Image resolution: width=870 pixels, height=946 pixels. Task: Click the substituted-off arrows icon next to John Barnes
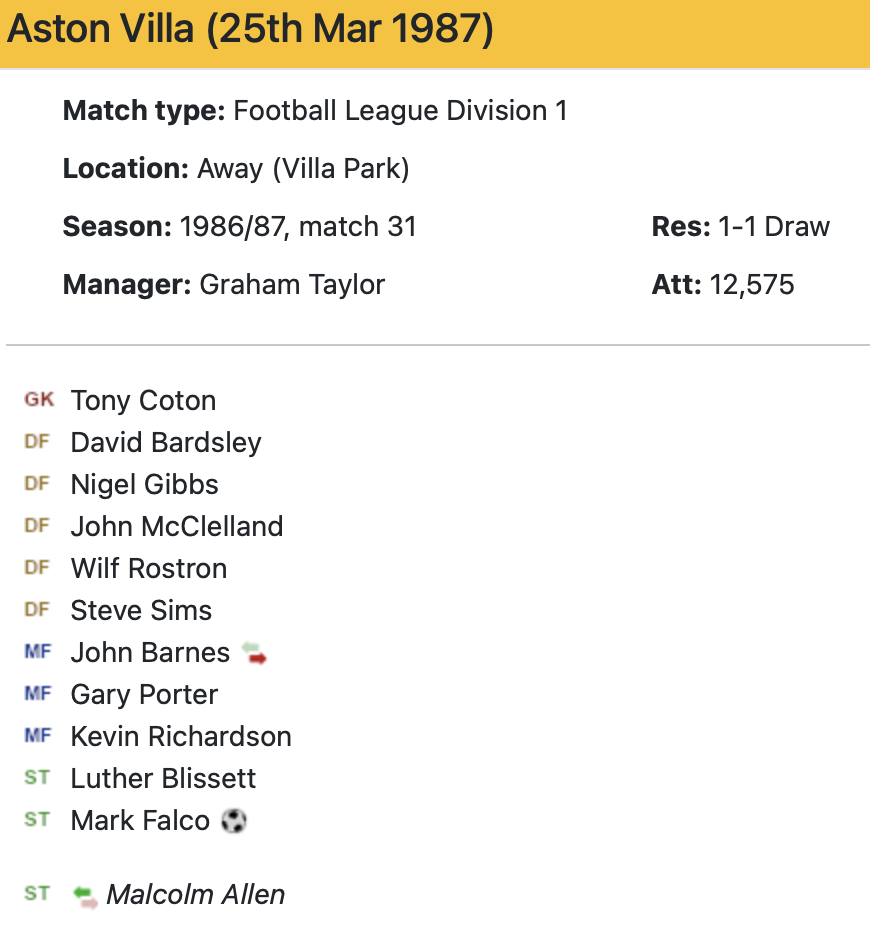coord(254,654)
